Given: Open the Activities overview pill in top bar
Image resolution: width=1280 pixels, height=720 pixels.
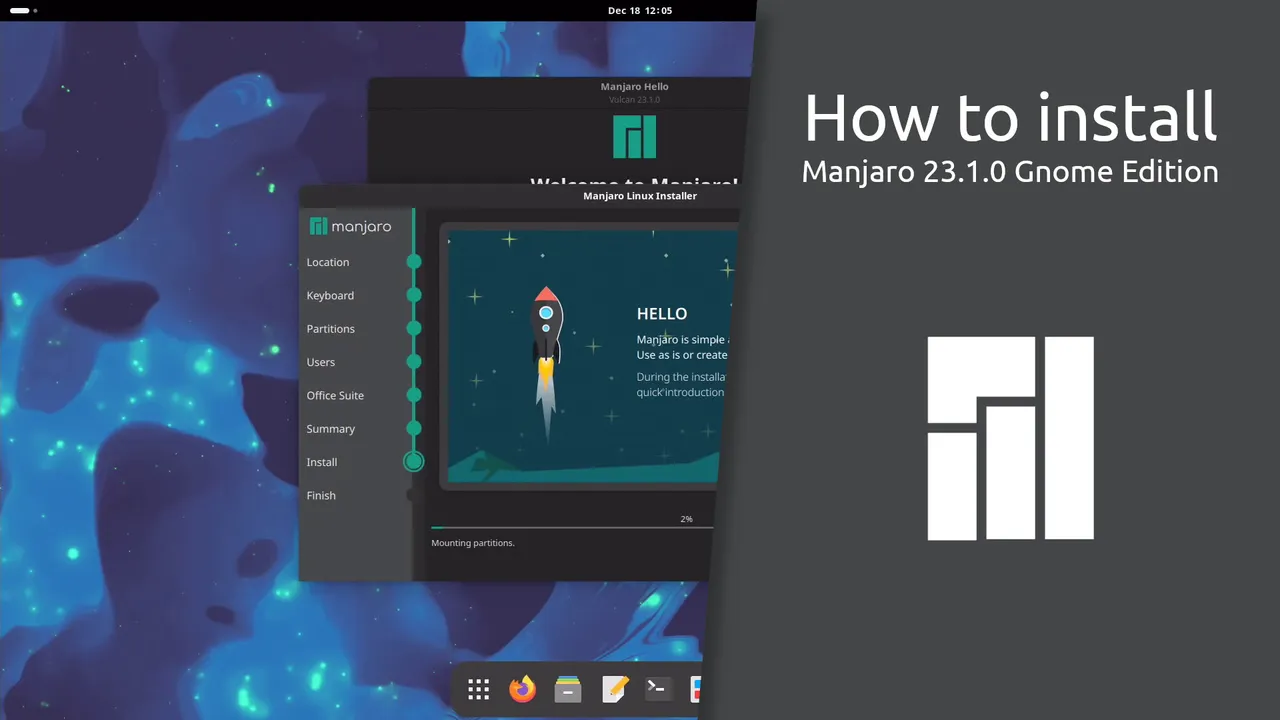Looking at the screenshot, I should (x=21, y=10).
